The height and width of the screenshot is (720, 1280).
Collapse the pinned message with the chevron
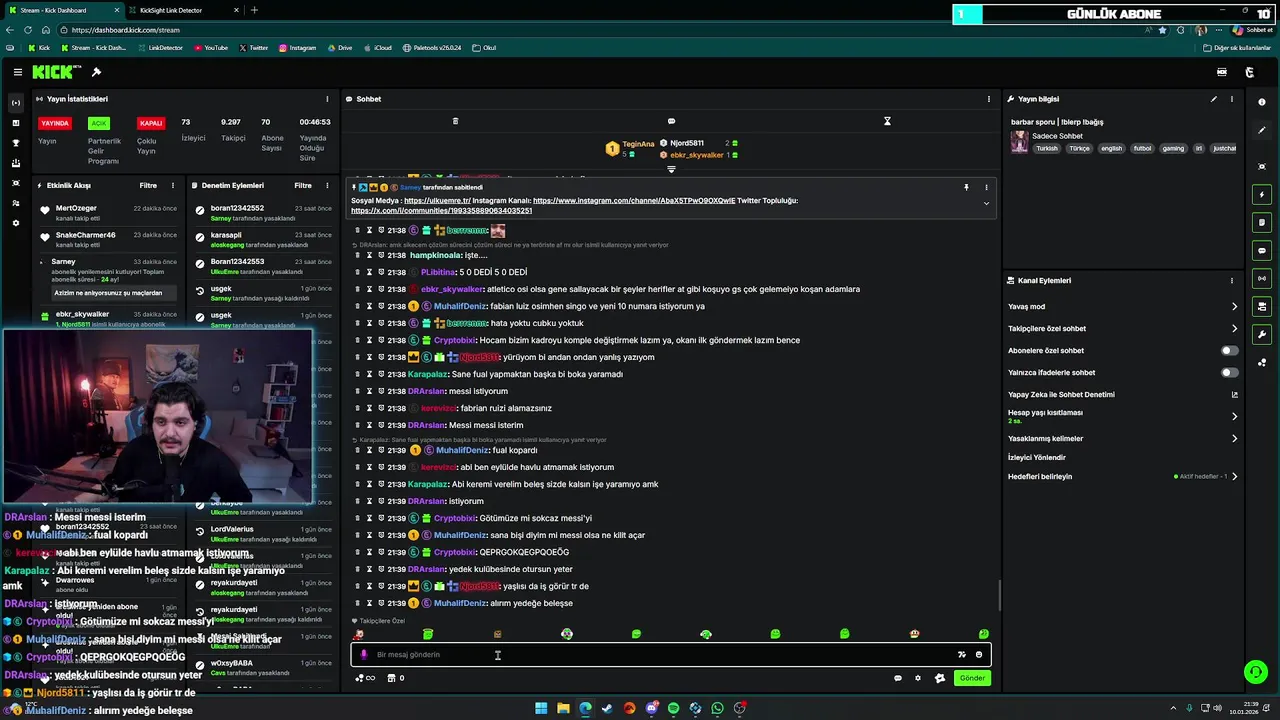coord(986,203)
